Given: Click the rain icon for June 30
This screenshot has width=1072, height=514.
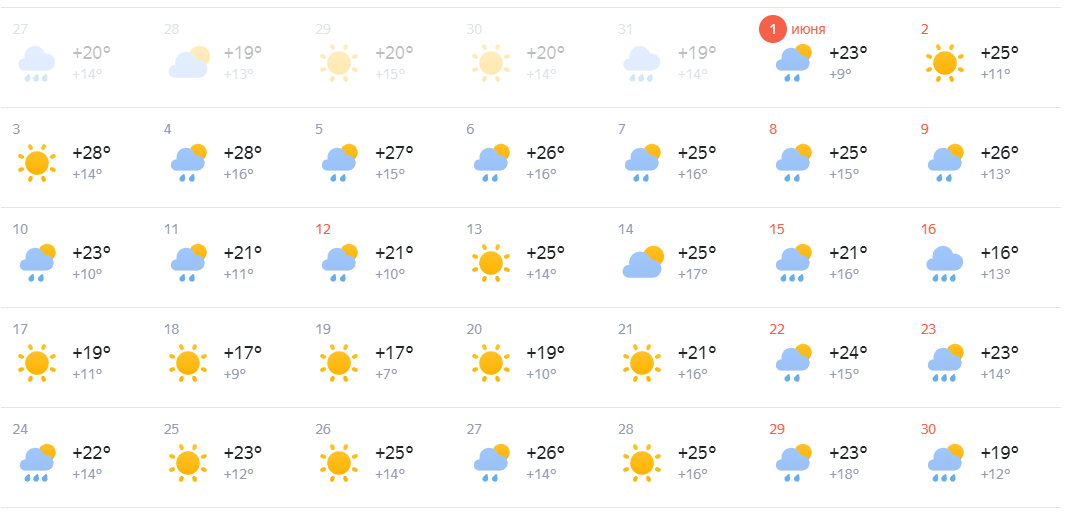Looking at the screenshot, I should [x=945, y=462].
